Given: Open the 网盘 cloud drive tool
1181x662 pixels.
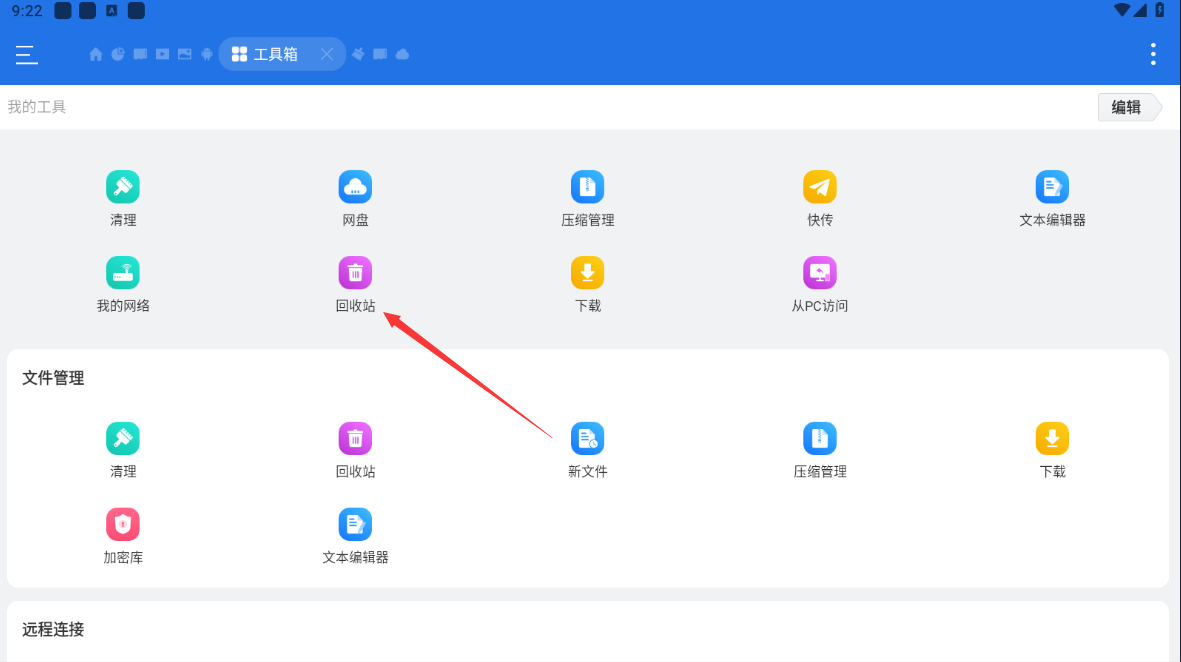Looking at the screenshot, I should click(x=355, y=186).
